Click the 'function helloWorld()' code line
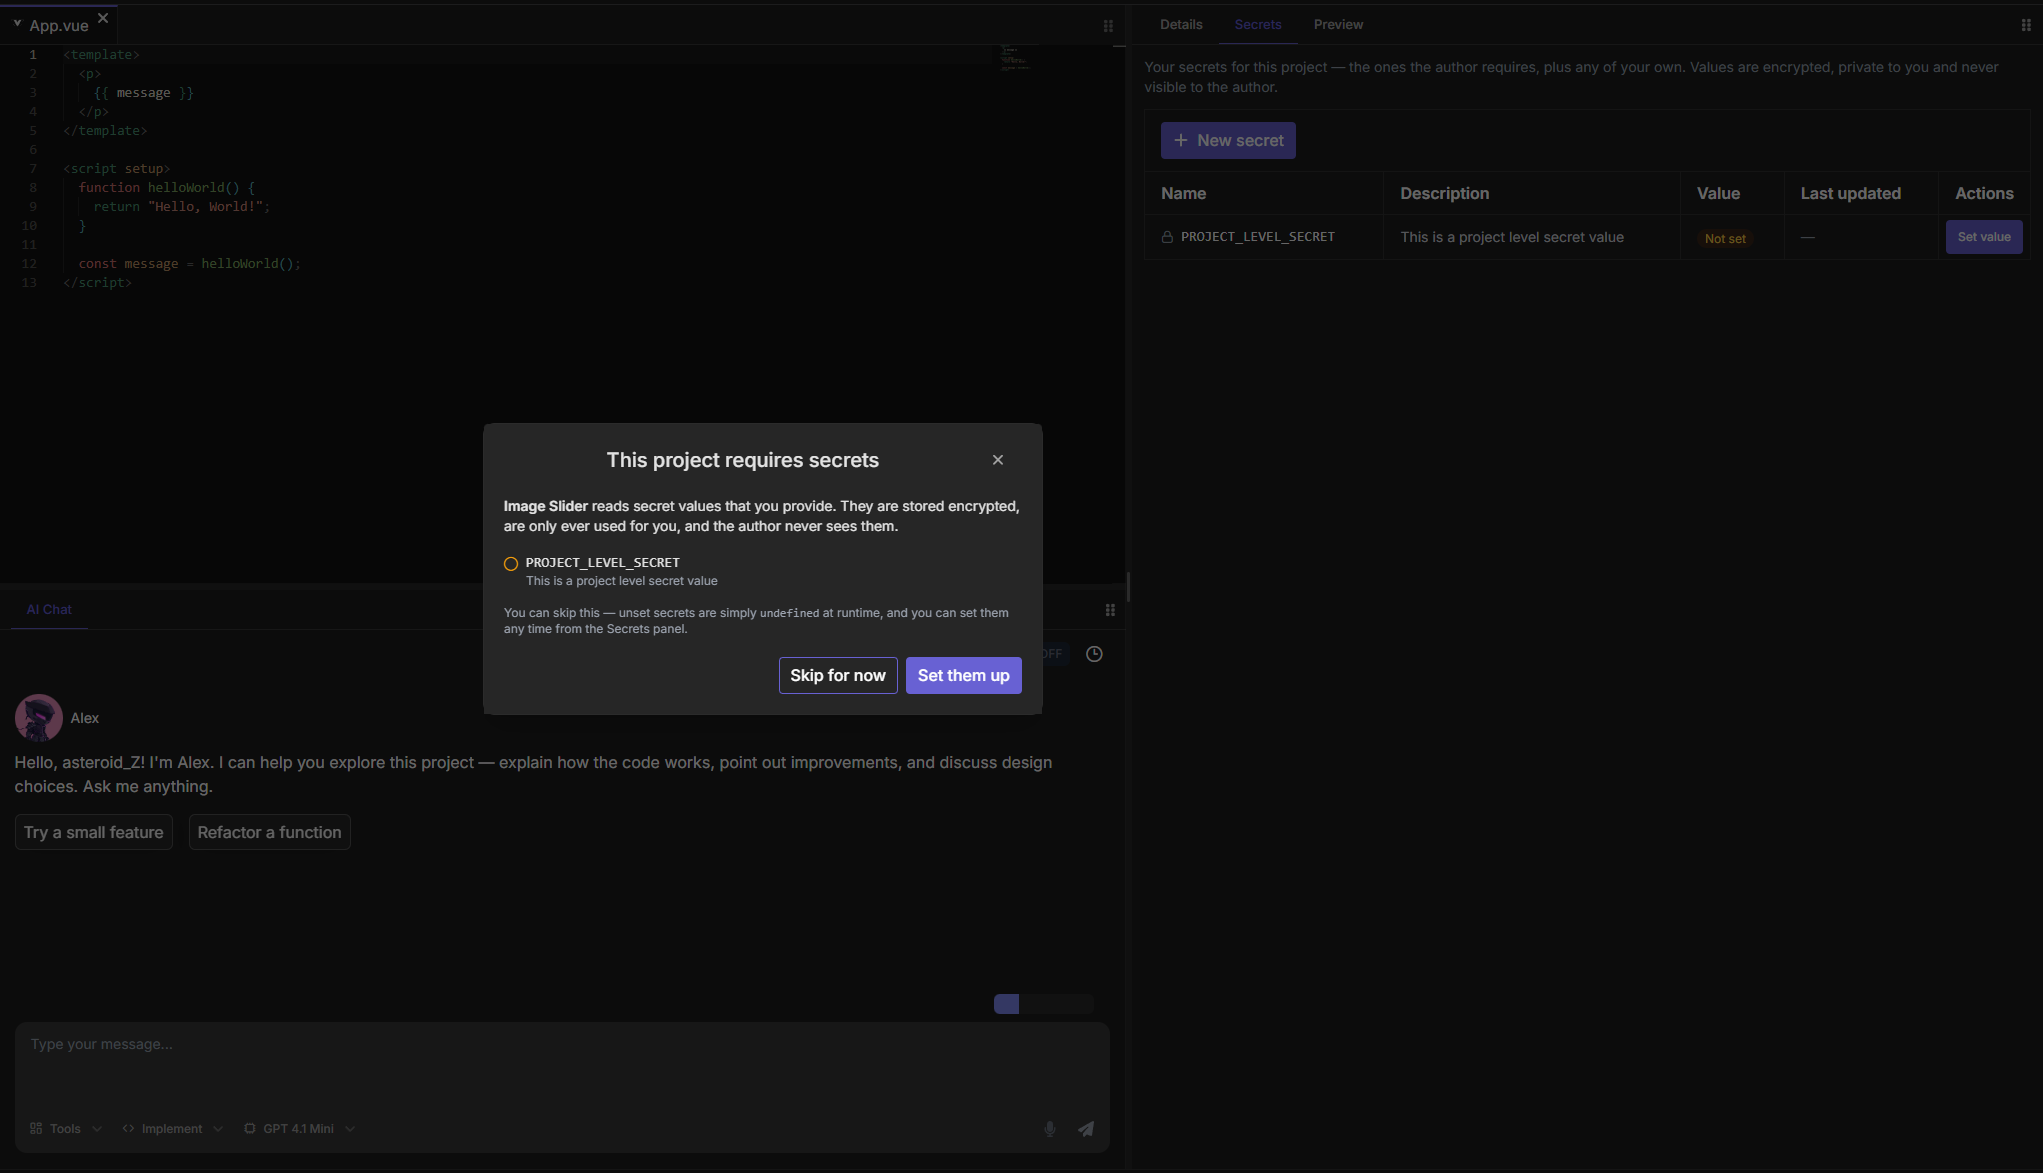This screenshot has width=2043, height=1173. coord(167,188)
